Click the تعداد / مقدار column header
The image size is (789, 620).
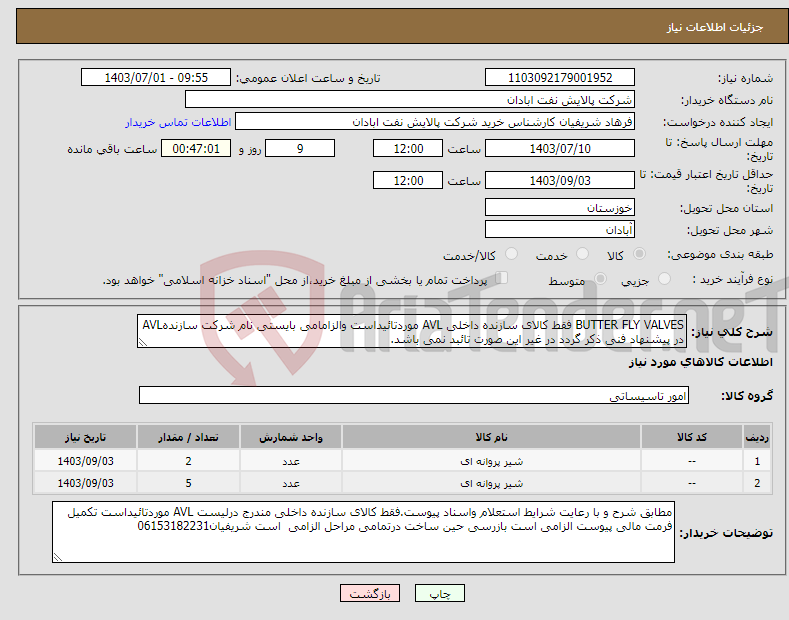coord(188,437)
